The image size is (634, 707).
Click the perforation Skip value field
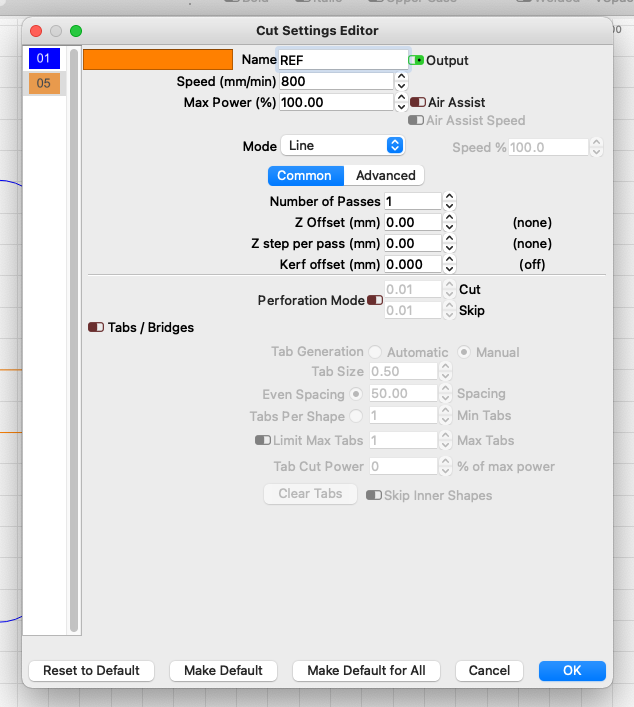pos(413,310)
